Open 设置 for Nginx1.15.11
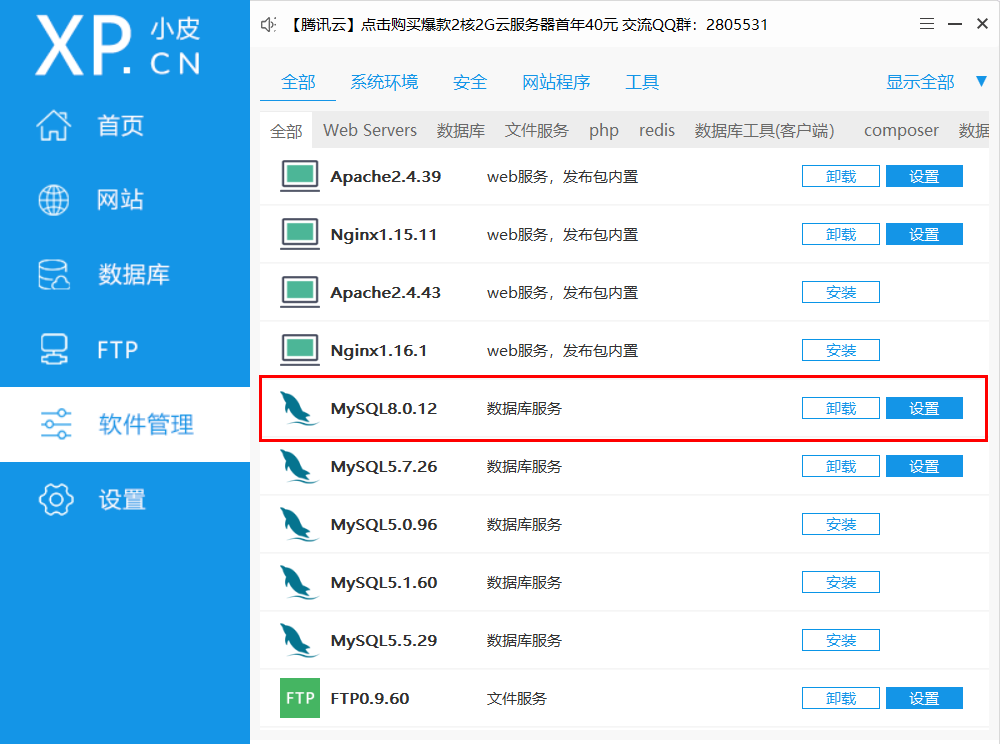The image size is (1000, 744). coord(924,234)
